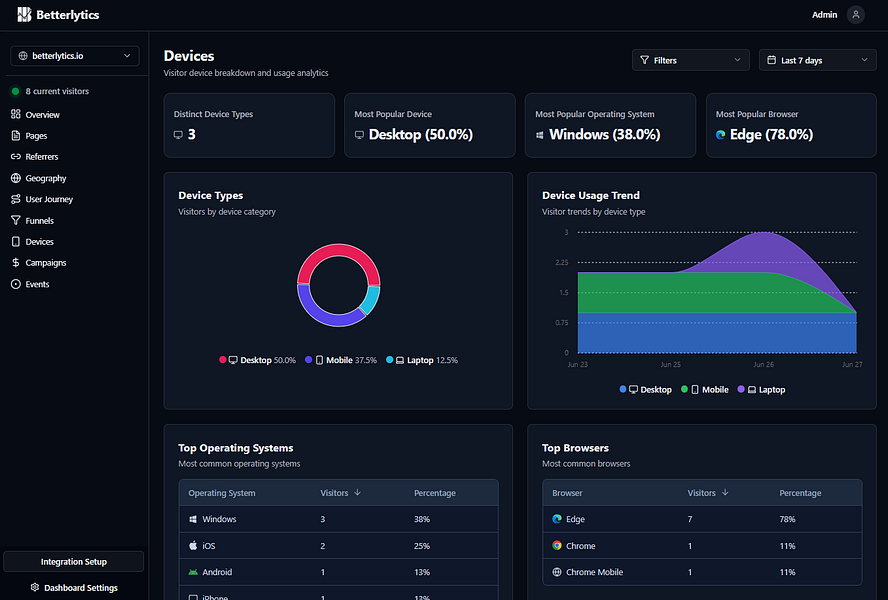Open the Filters dropdown
The image size is (888, 600).
pos(690,60)
